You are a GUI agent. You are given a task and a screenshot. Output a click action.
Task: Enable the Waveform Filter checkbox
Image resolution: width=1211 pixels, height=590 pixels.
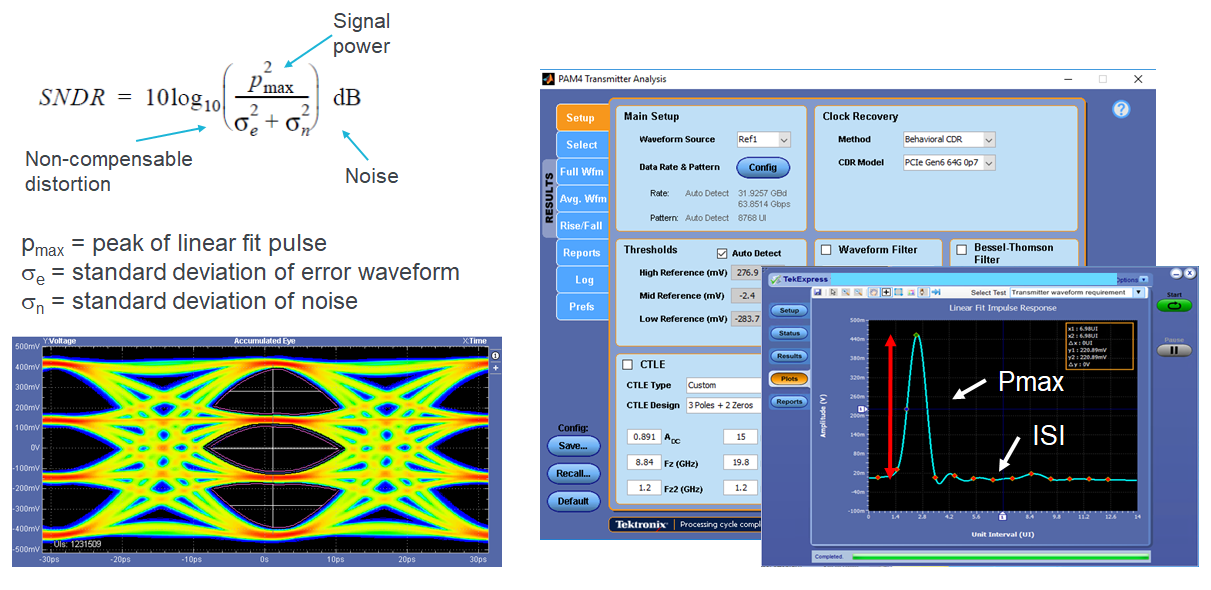826,249
